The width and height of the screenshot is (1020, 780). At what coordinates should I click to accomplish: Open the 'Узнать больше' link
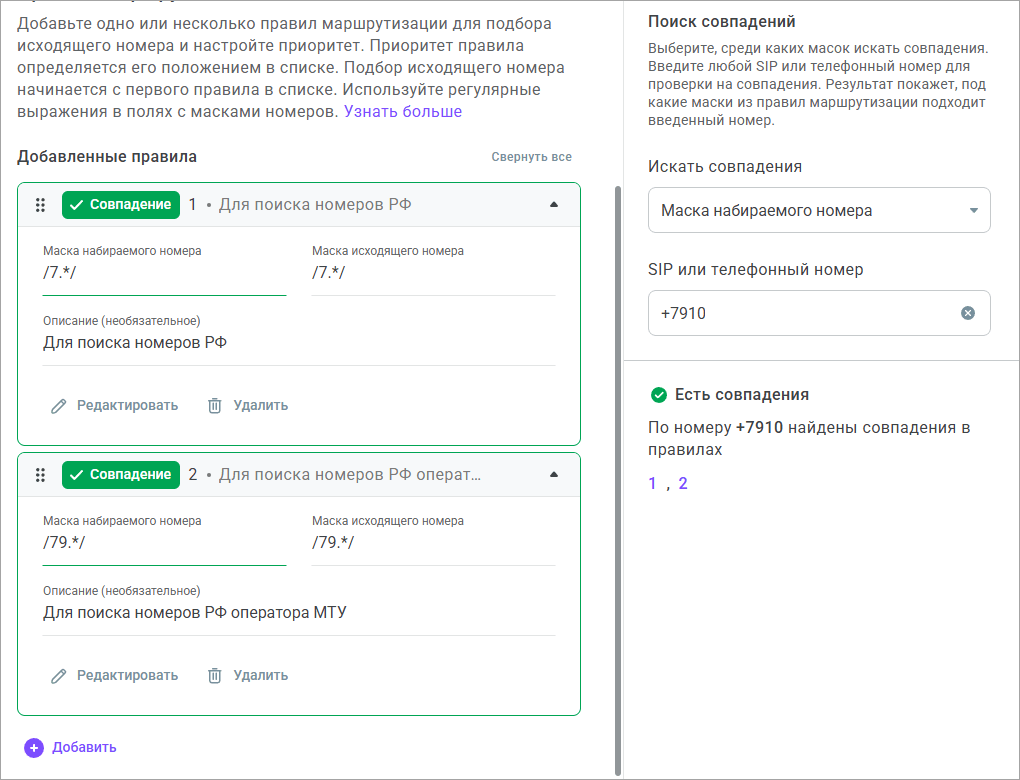point(403,112)
